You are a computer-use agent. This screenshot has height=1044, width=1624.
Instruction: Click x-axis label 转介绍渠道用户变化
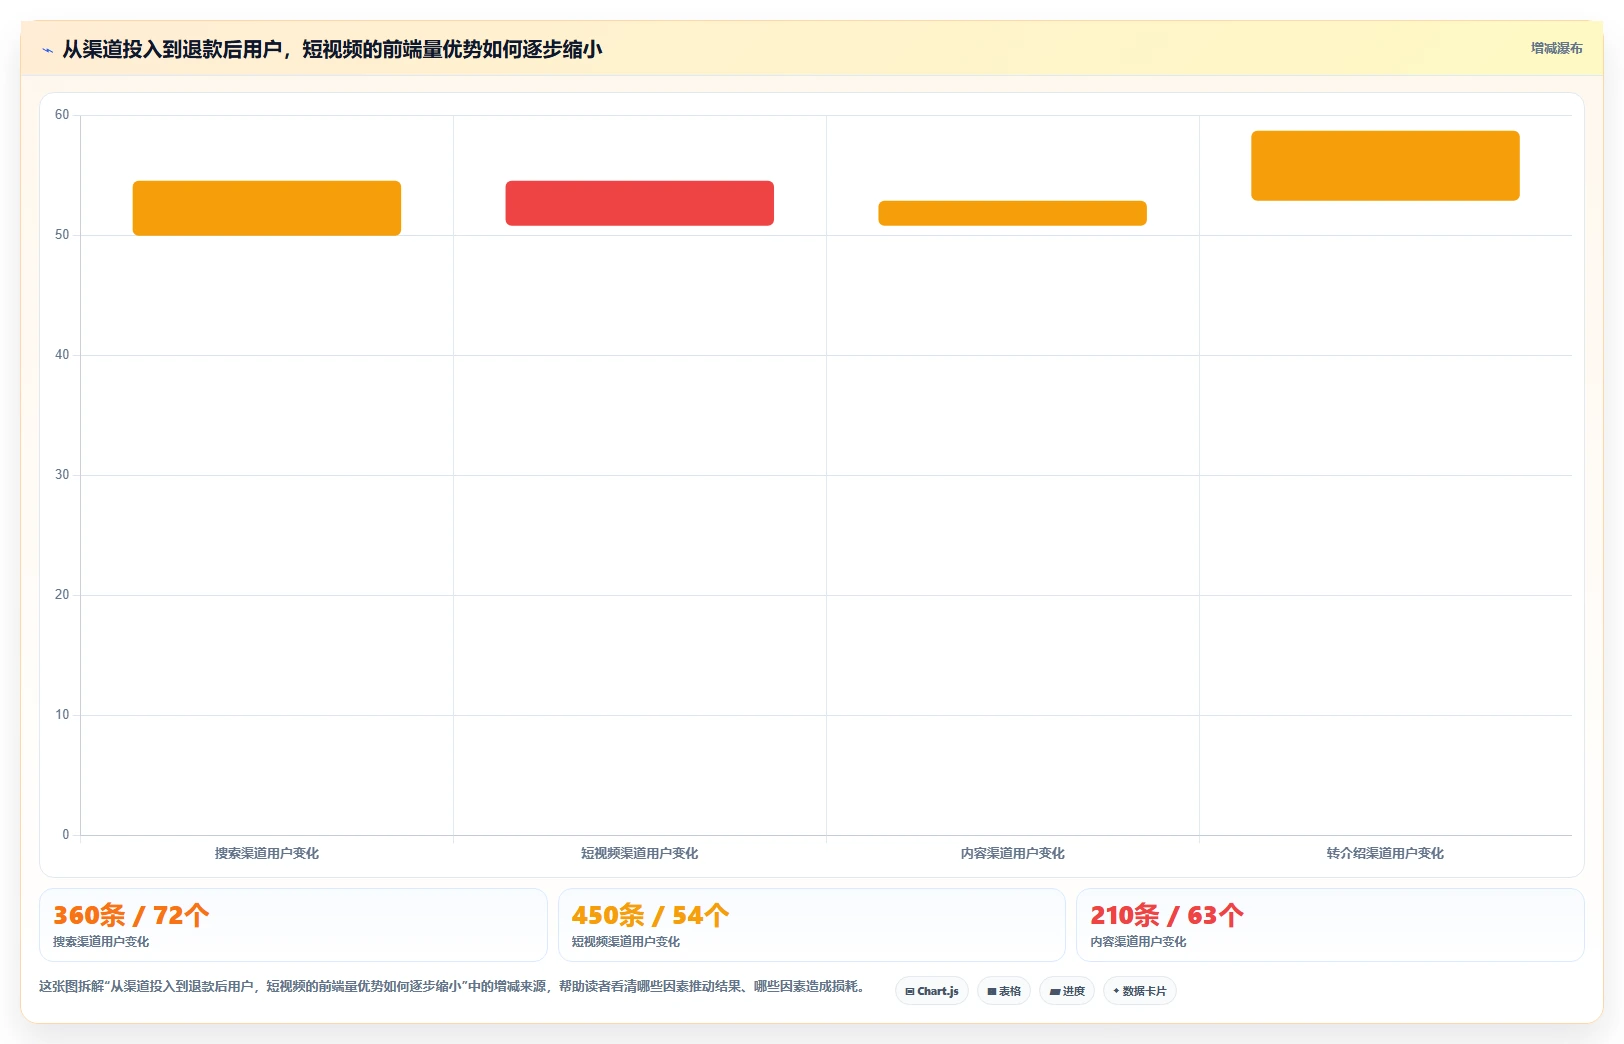[1385, 853]
